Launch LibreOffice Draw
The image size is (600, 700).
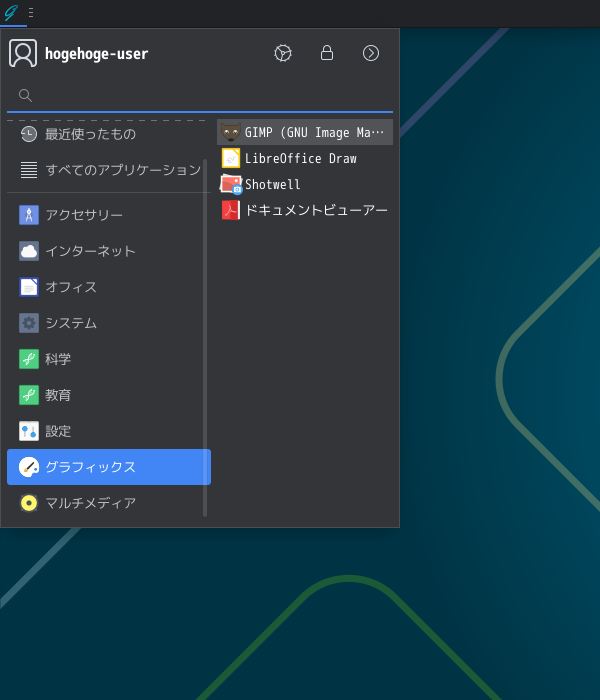point(305,158)
